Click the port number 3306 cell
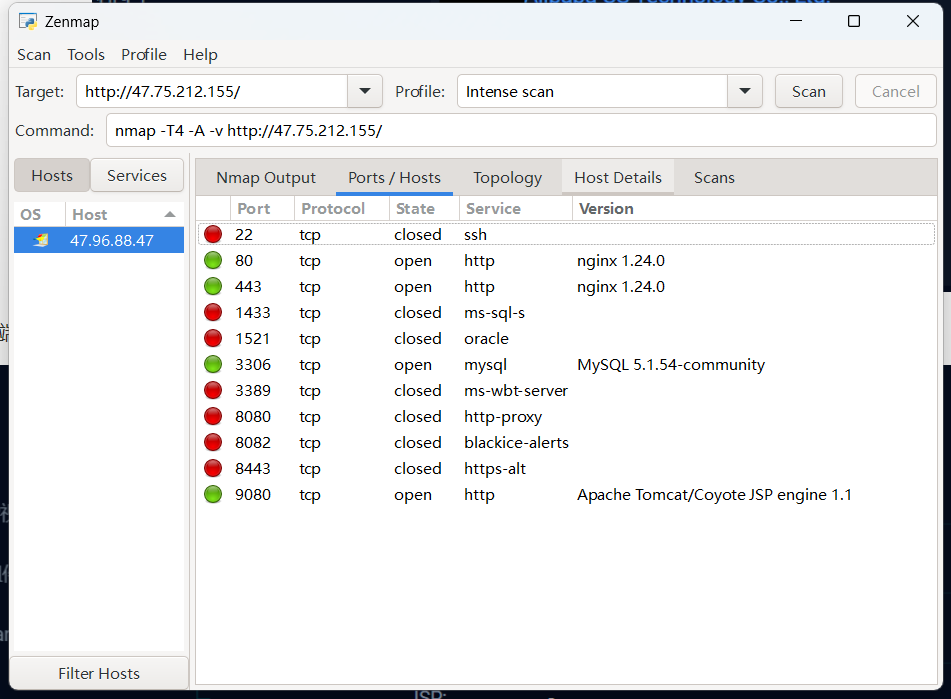Screen dimensions: 951x699 point(253,365)
